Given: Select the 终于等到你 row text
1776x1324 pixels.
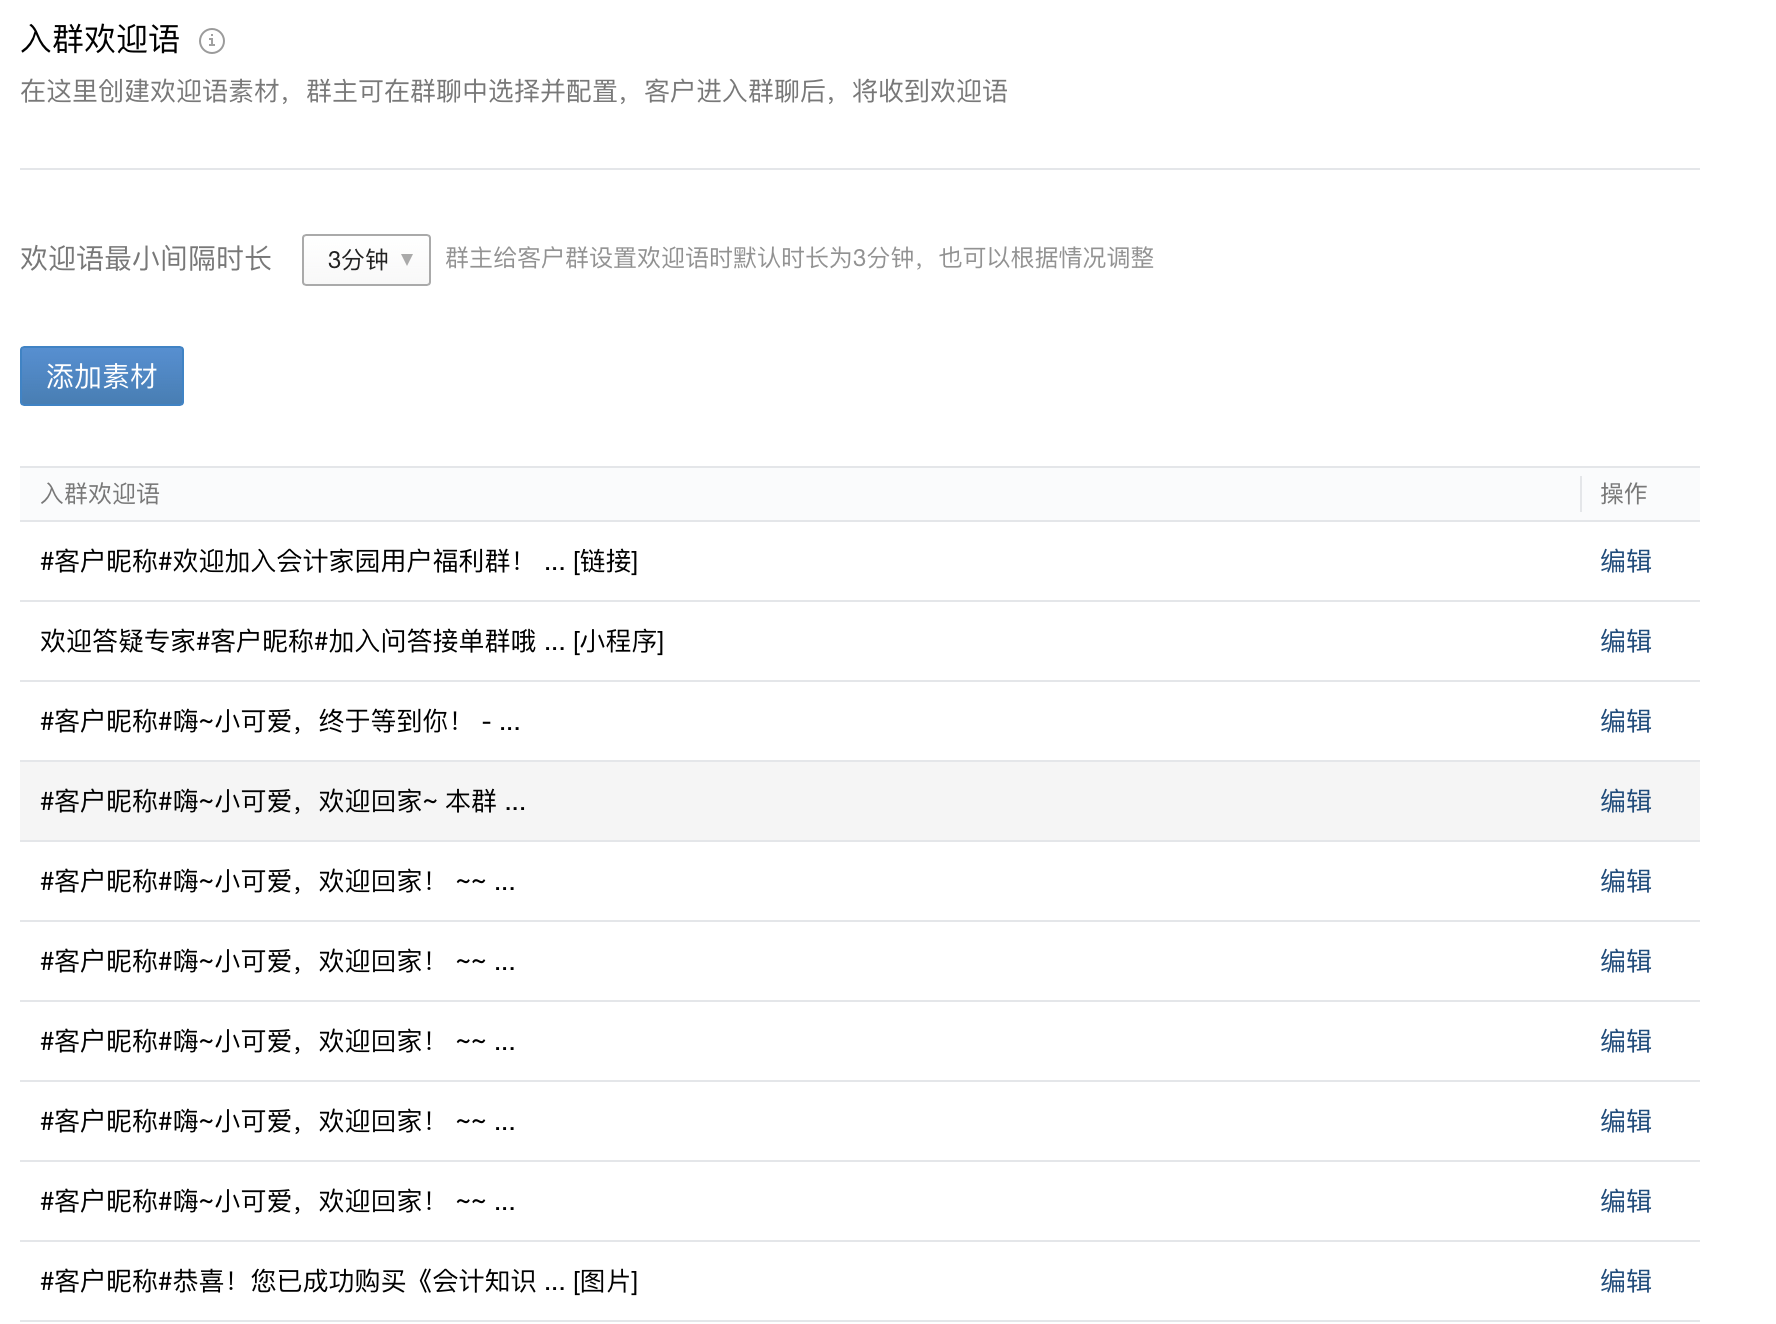Looking at the screenshot, I should (280, 721).
